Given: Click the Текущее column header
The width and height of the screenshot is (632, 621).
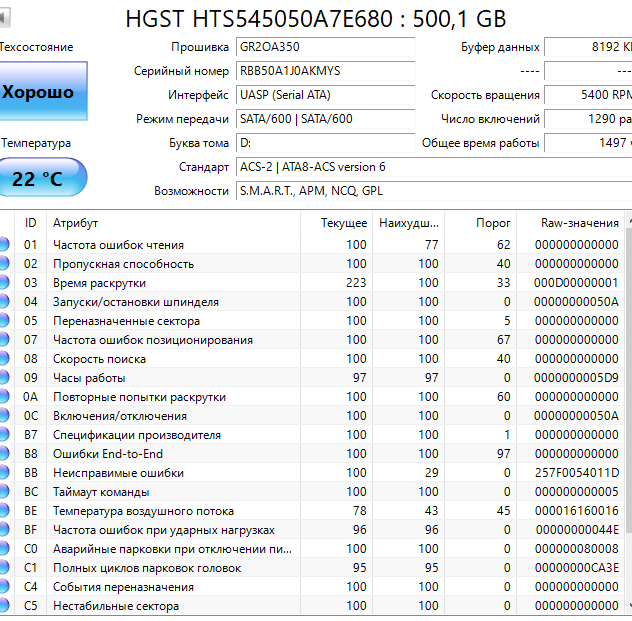Looking at the screenshot, I should 336,223.
